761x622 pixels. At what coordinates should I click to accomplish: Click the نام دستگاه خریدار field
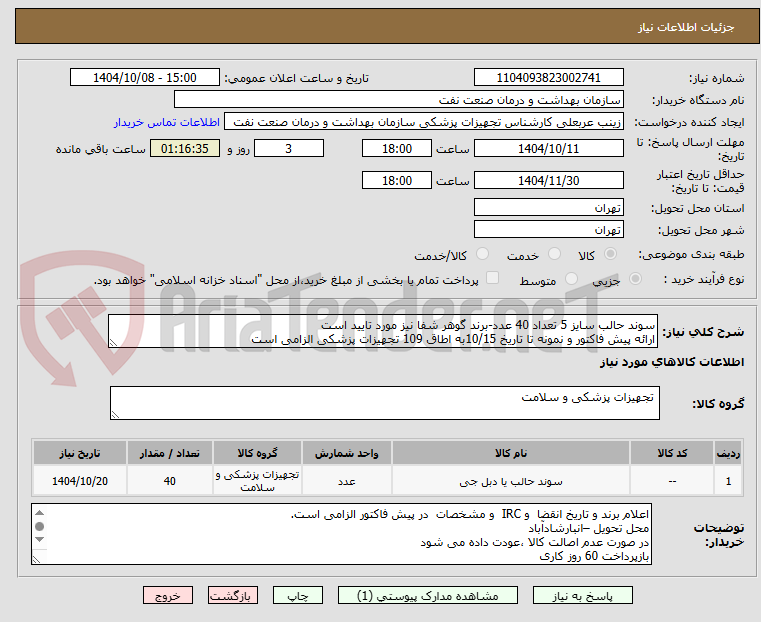click(398, 99)
